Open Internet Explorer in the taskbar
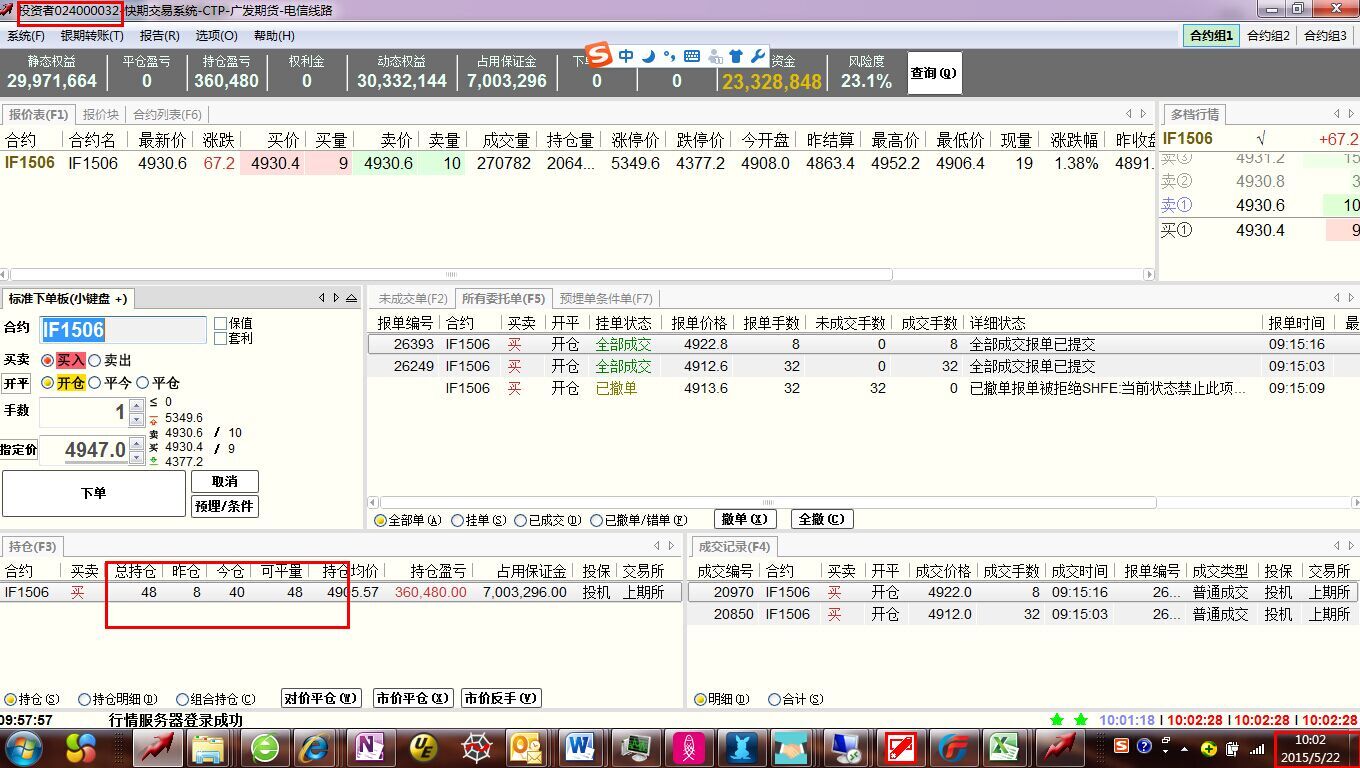Viewport: 1360px width, 768px height. [x=316, y=747]
